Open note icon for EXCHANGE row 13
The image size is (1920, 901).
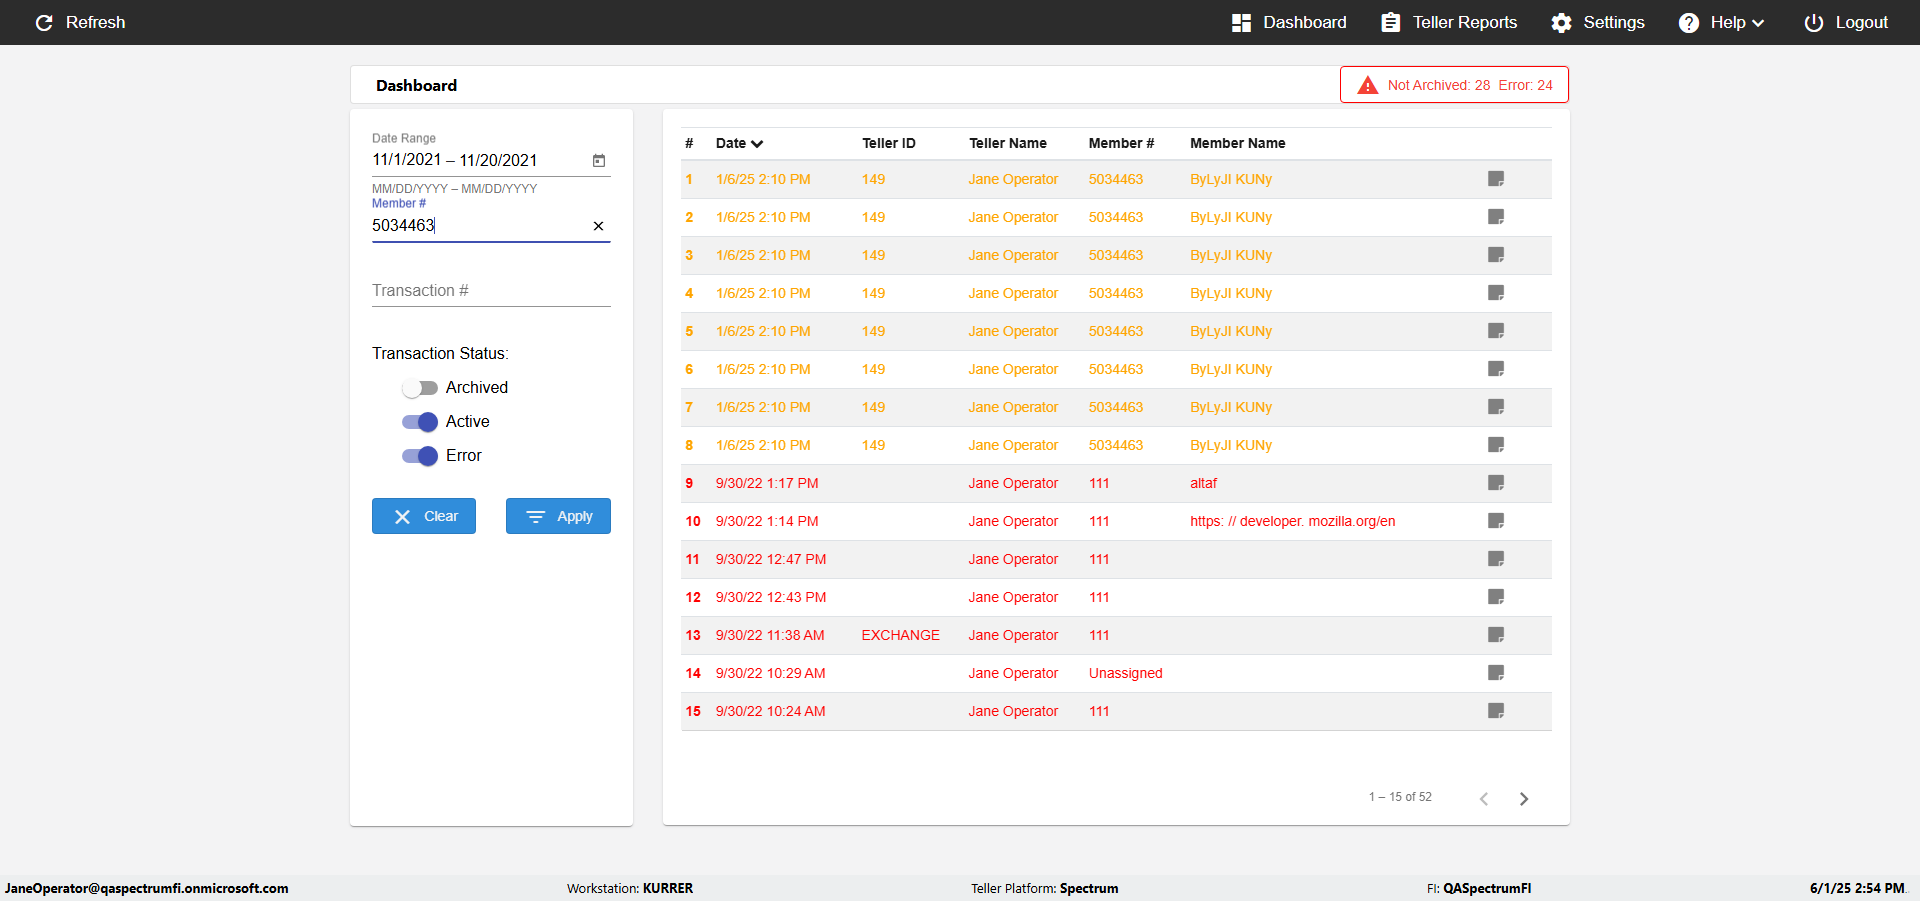(x=1496, y=635)
